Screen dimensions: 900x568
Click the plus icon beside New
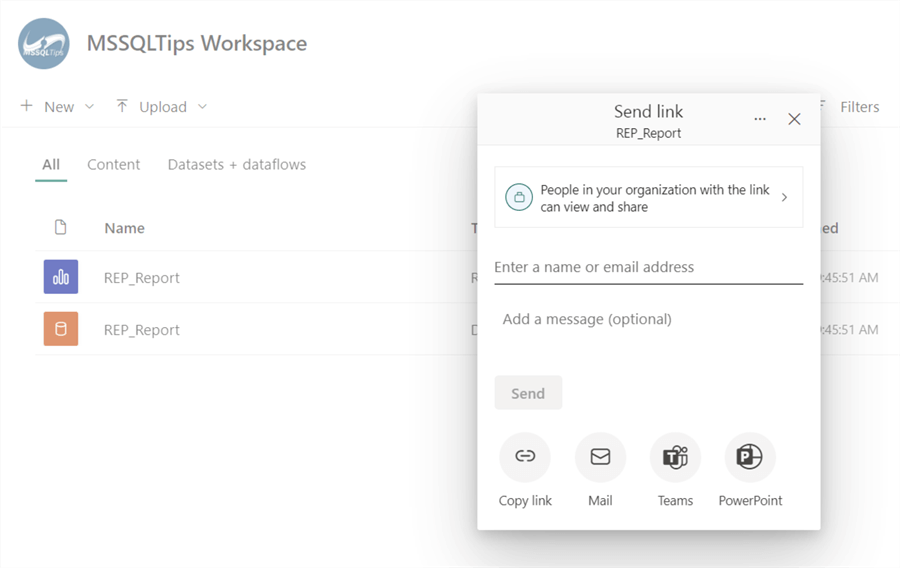26,106
